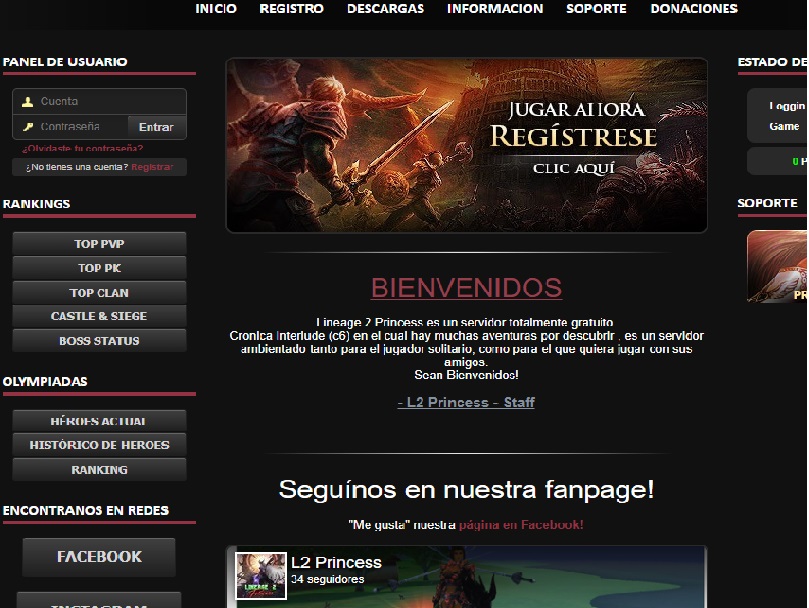Select INFORMACION in the top navigation
809x608 pixels.
pos(495,9)
